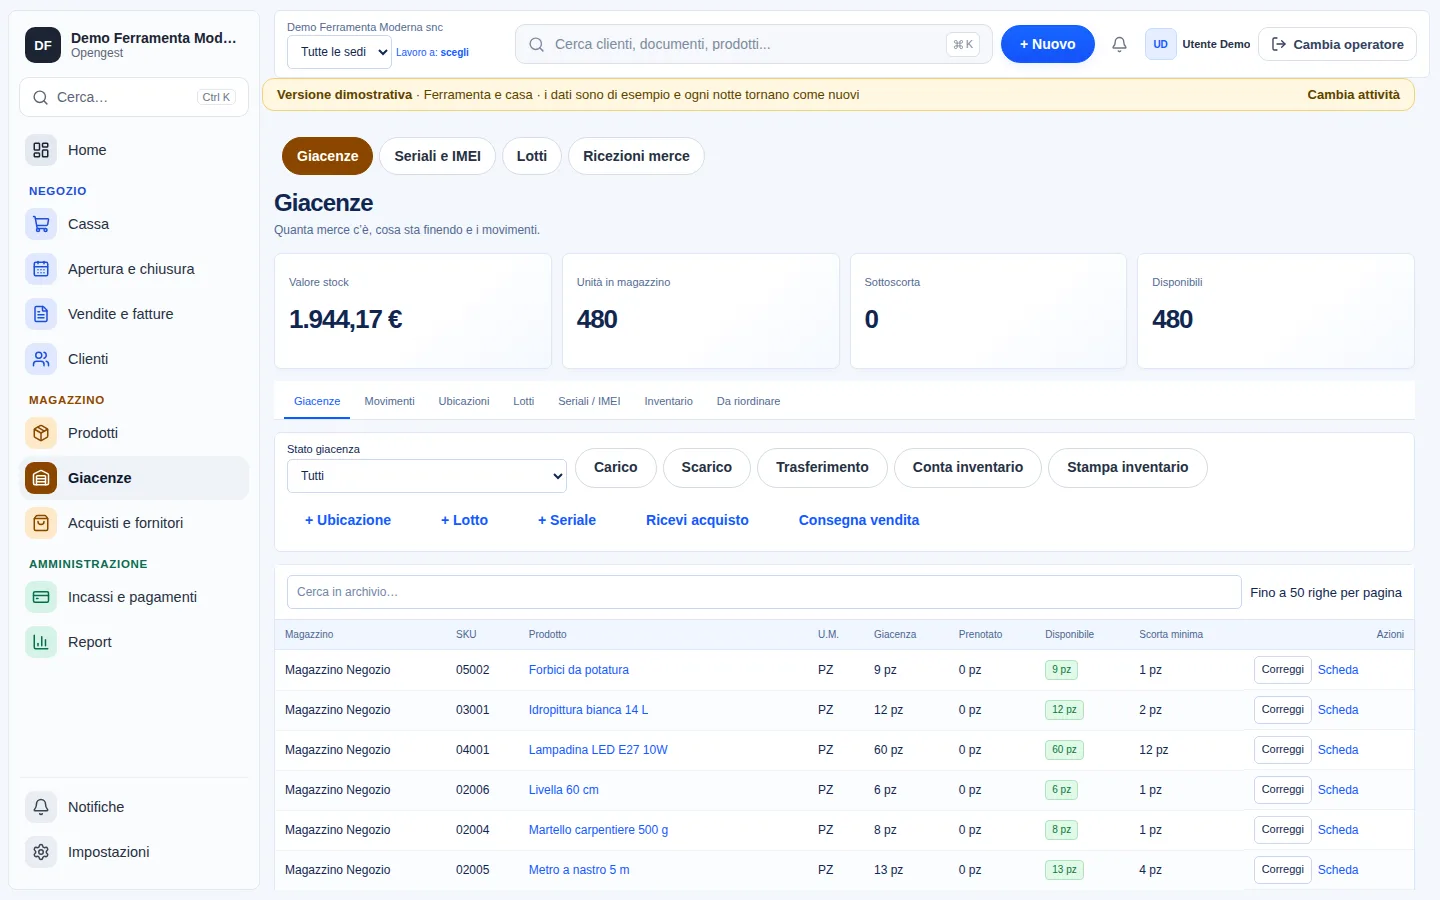Open the Da riordinare sub-tab
The image size is (1440, 900).
pos(748,401)
